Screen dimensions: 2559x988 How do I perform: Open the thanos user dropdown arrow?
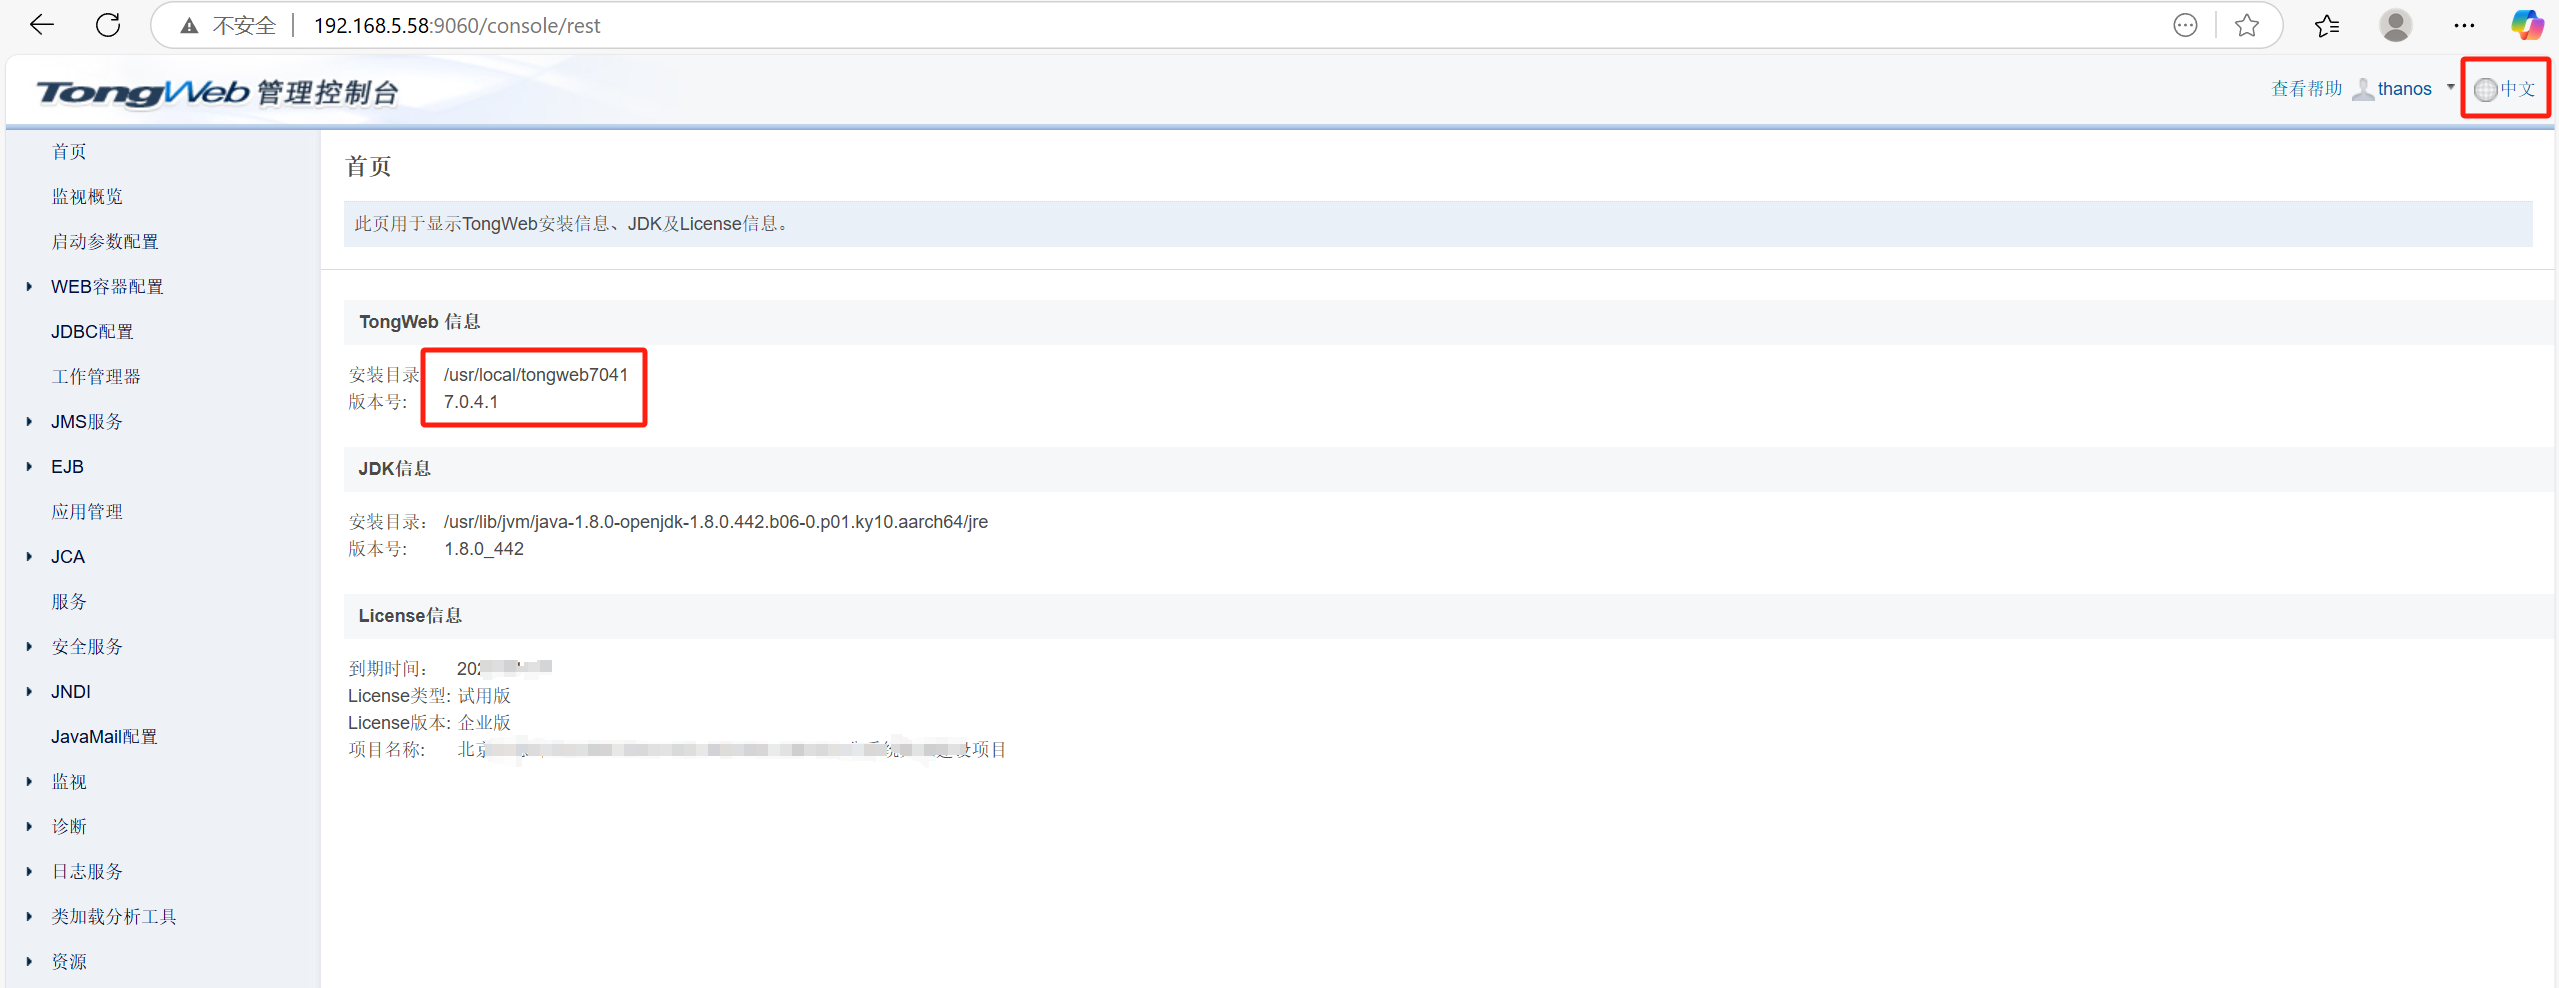pos(2450,87)
